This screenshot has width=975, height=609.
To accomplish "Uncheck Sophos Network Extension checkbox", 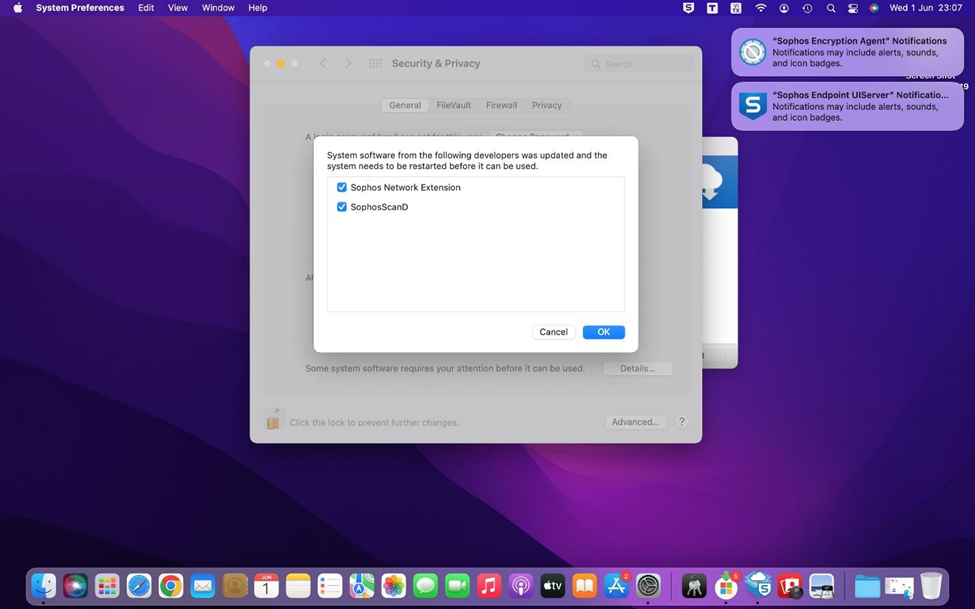I will click(341, 187).
